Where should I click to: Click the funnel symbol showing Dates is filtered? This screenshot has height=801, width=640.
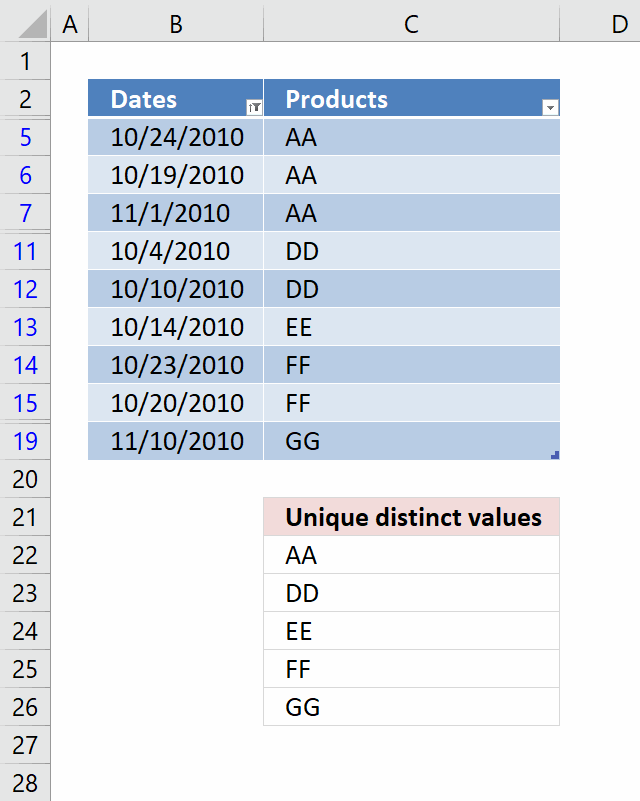[255, 104]
